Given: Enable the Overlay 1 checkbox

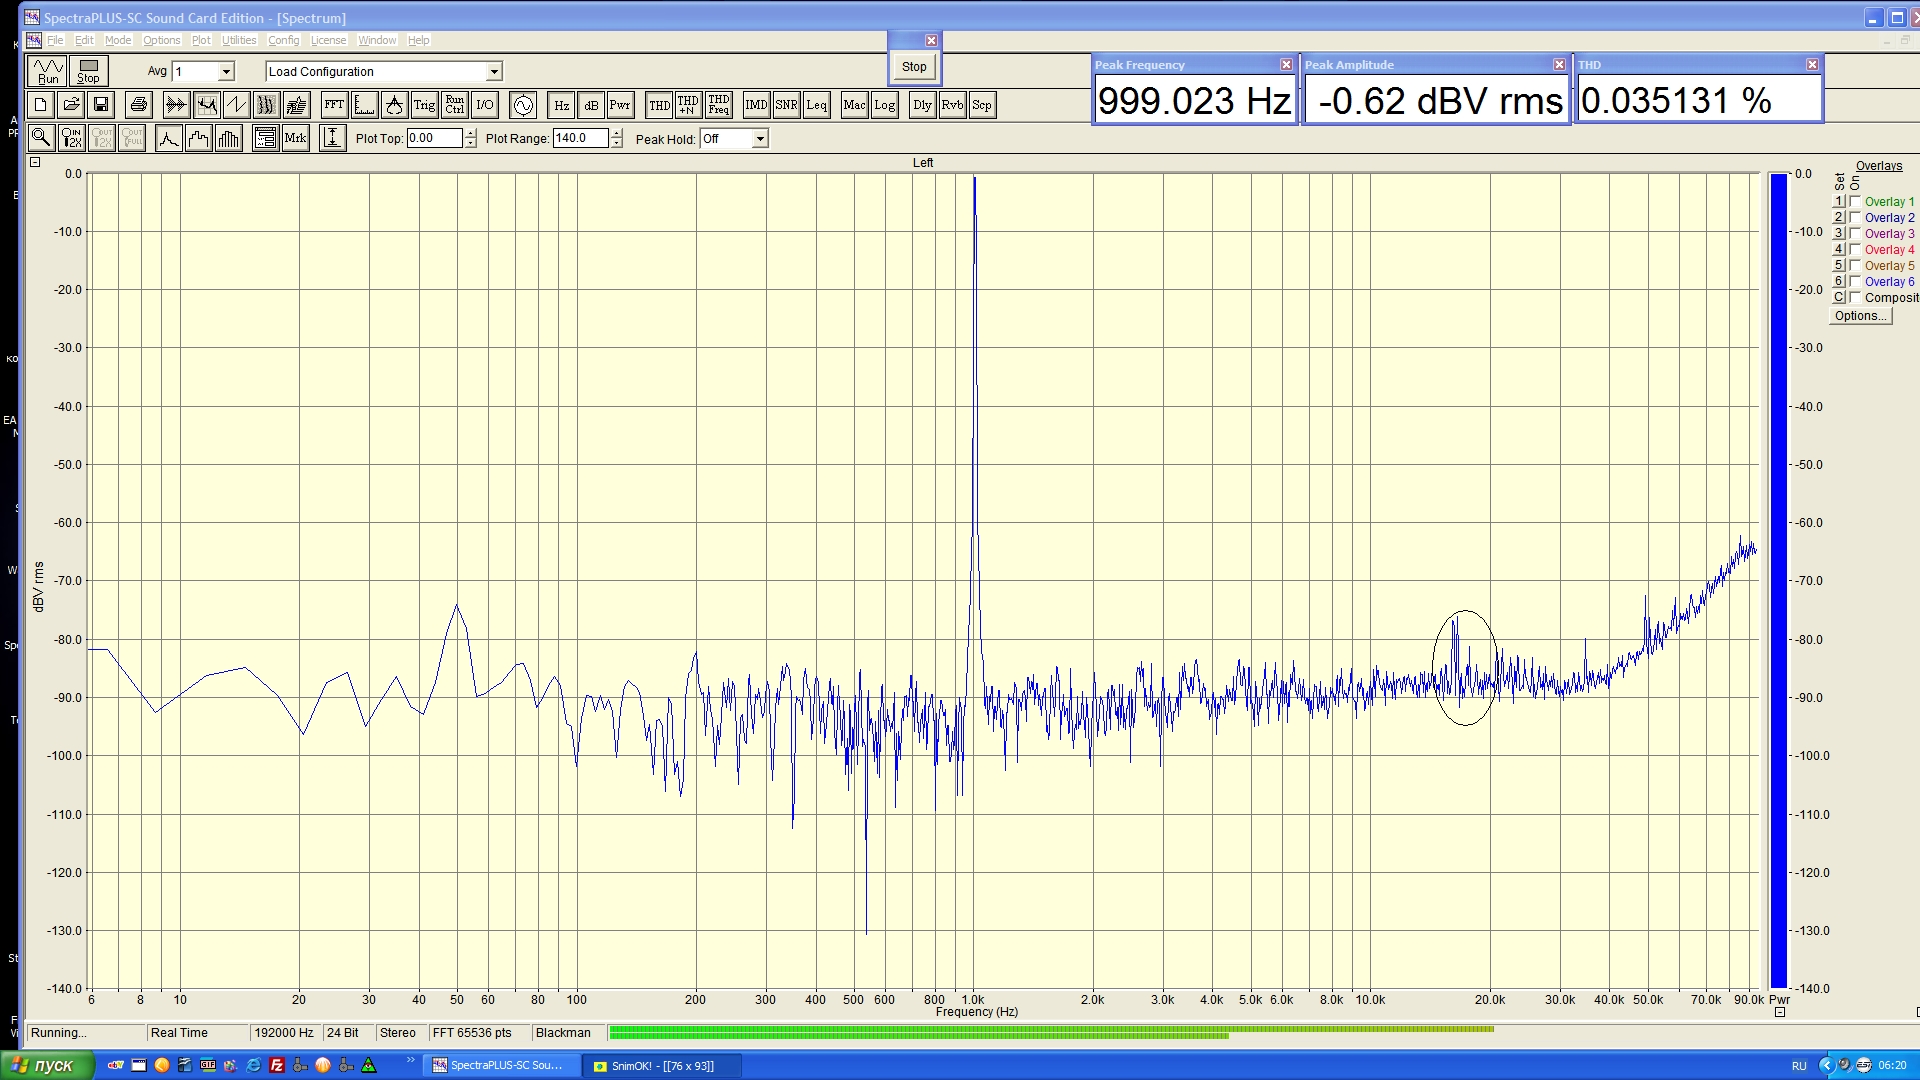Looking at the screenshot, I should tap(1856, 202).
